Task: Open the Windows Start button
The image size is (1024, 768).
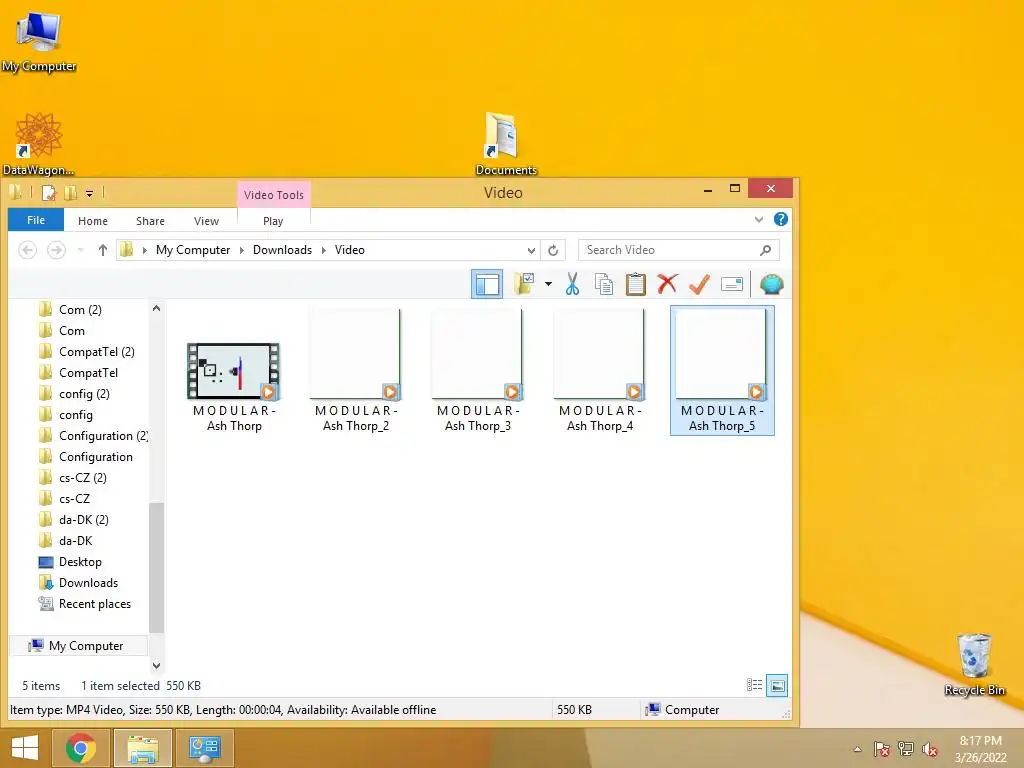Action: (x=25, y=748)
